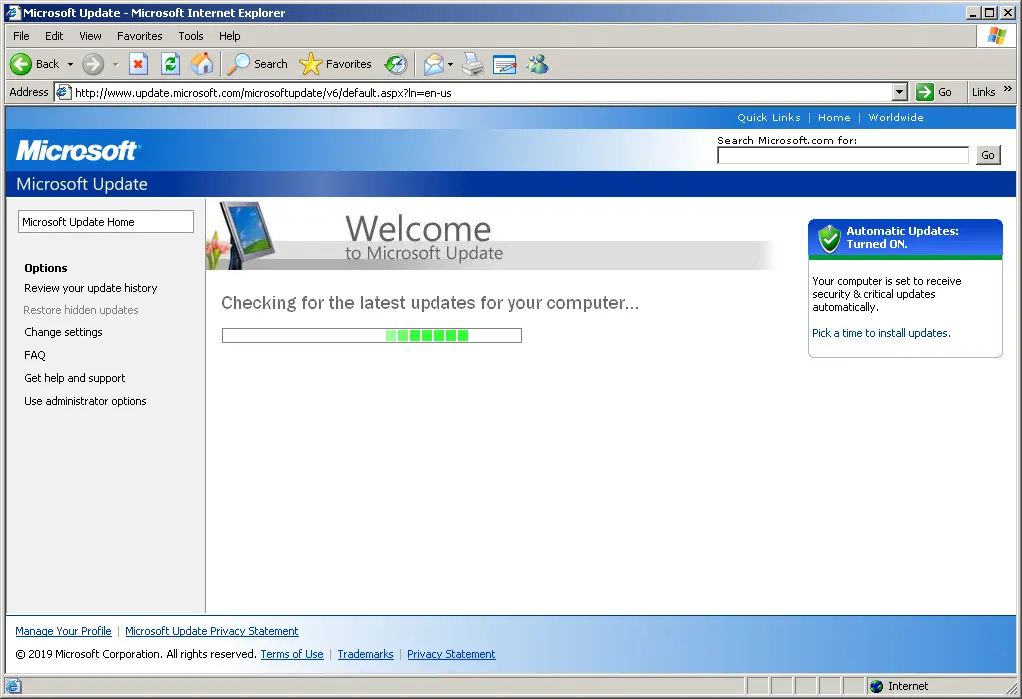Open the Back history dropdown arrow

70,65
